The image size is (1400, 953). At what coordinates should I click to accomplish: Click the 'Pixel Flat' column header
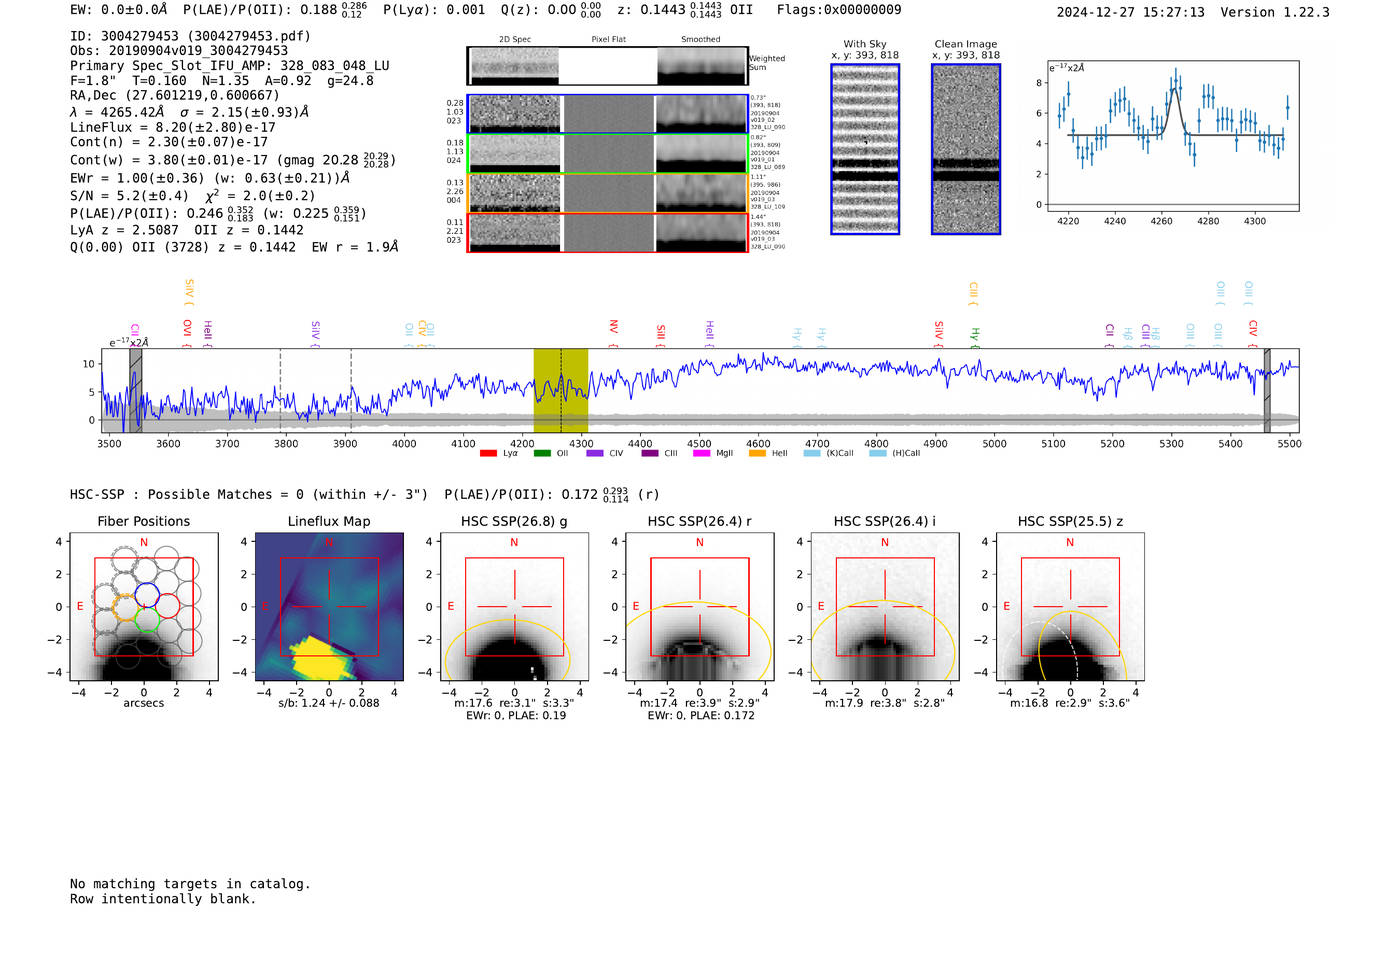coord(608,40)
